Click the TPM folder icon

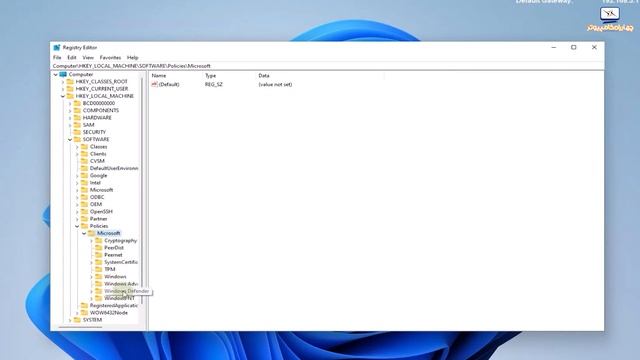[x=99, y=269]
